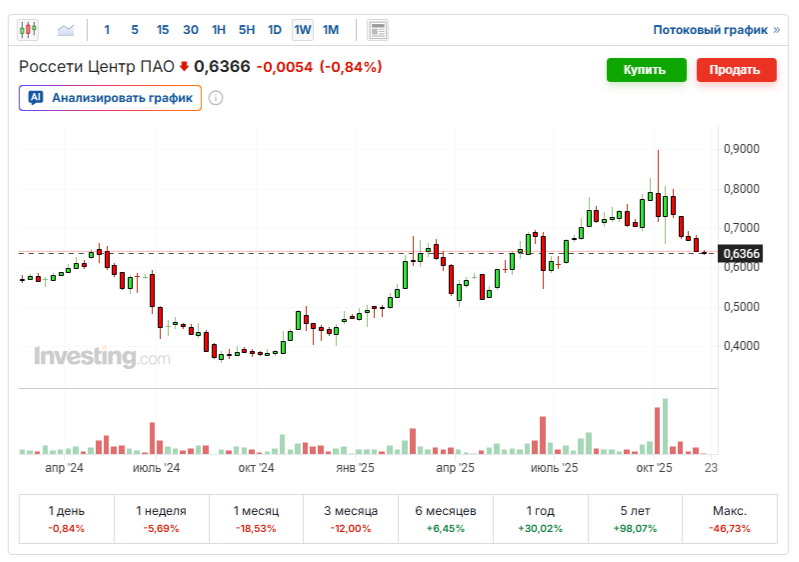Click the current price 0,6366 in header
Image resolution: width=799 pixels, height=562 pixels.
(222, 67)
